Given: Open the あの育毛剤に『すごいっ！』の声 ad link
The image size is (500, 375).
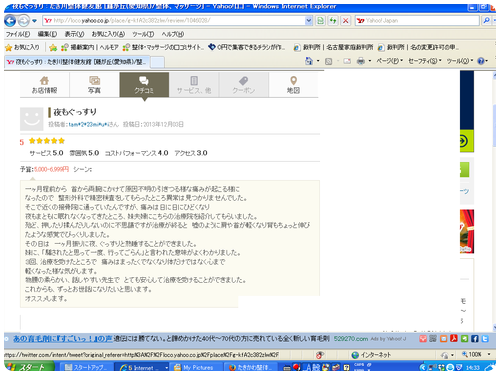Looking at the screenshot, I should click(x=63, y=339).
